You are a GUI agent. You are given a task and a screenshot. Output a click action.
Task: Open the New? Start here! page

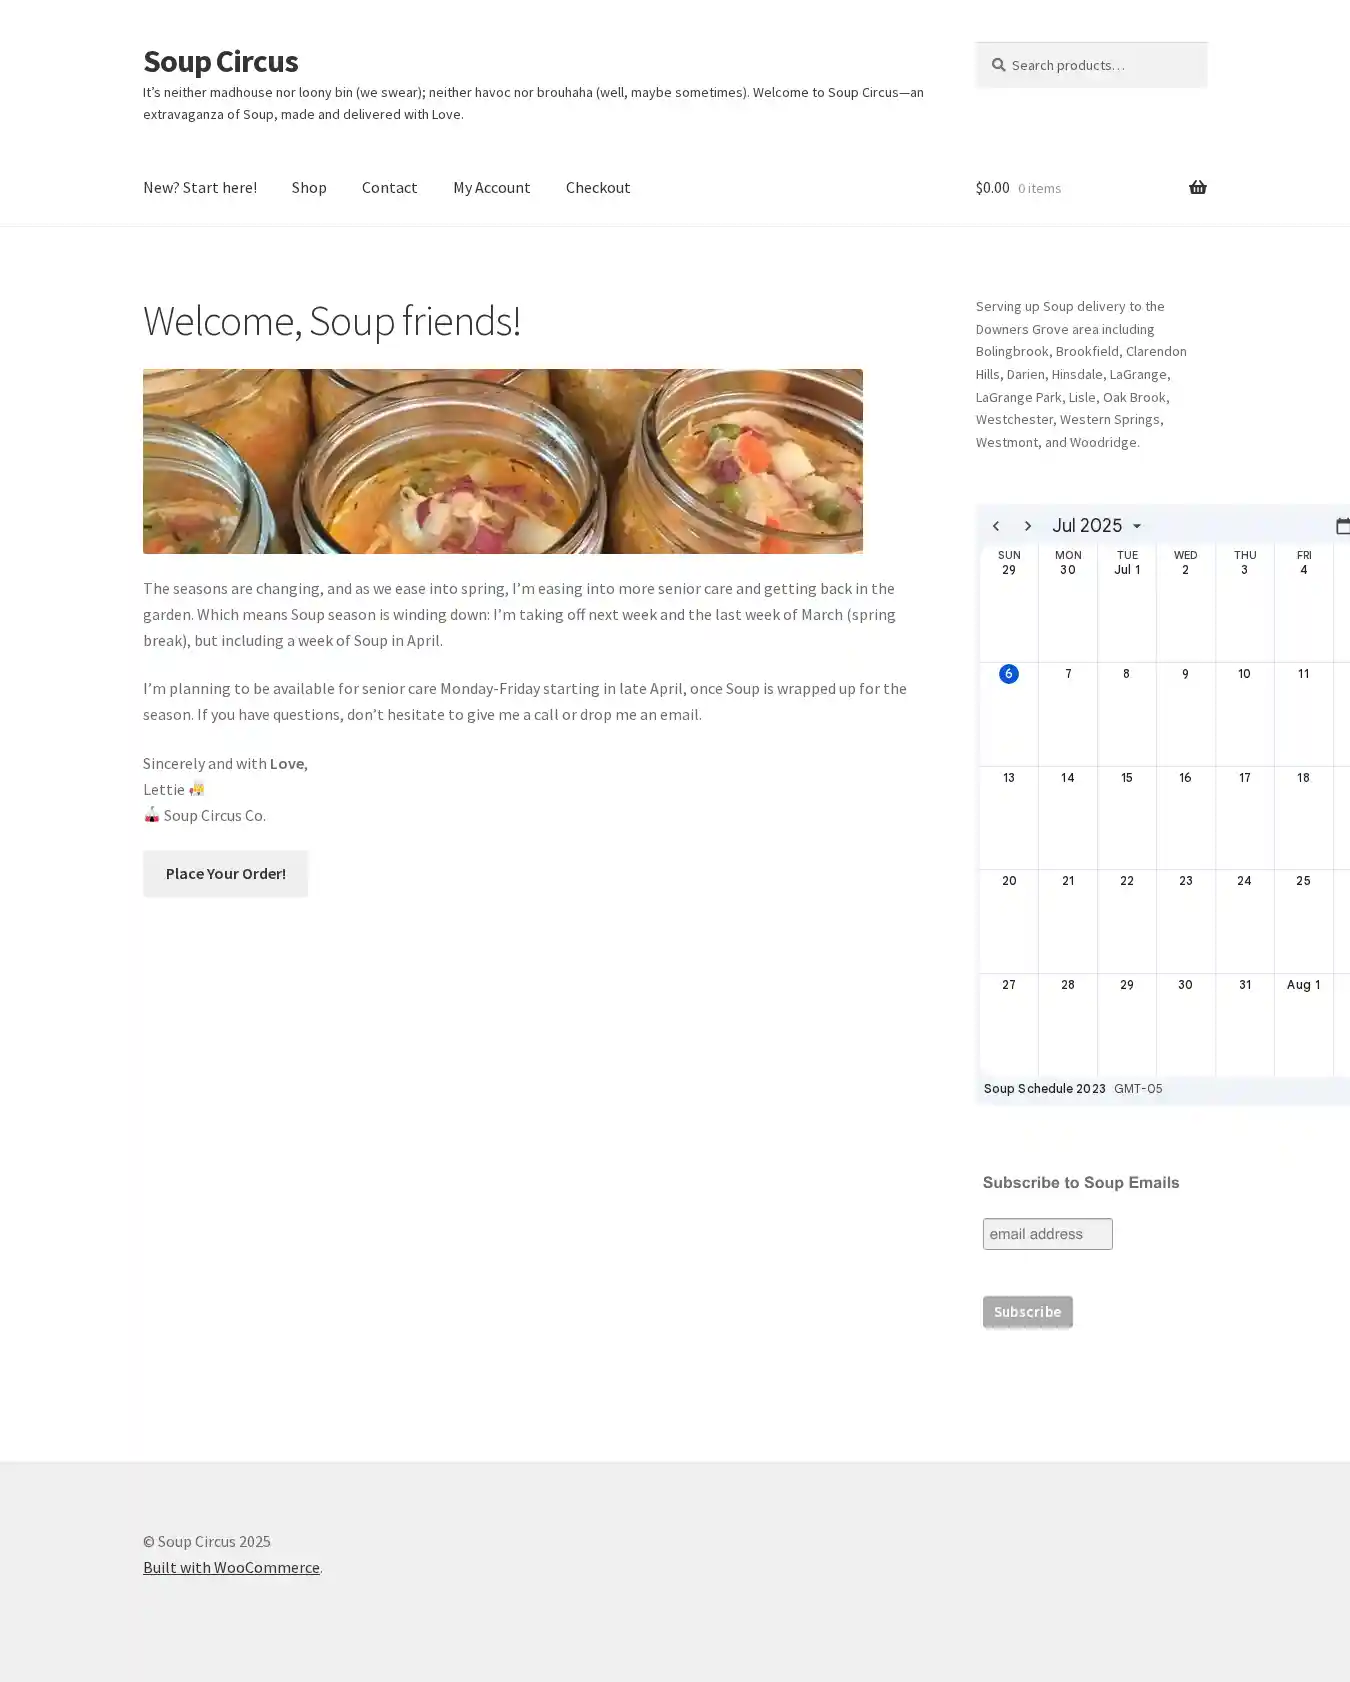point(200,187)
